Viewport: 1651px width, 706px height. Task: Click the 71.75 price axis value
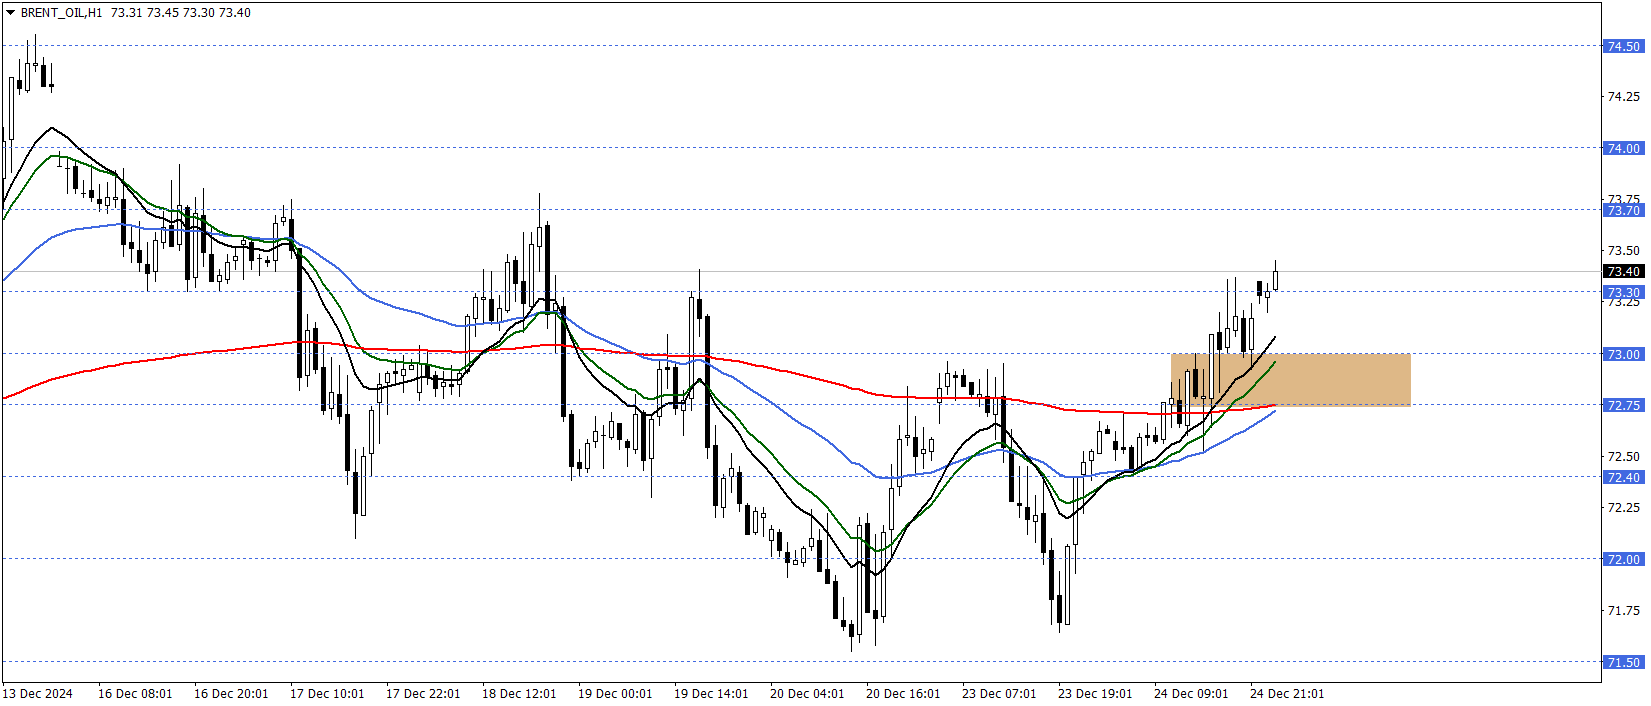[1623, 611]
